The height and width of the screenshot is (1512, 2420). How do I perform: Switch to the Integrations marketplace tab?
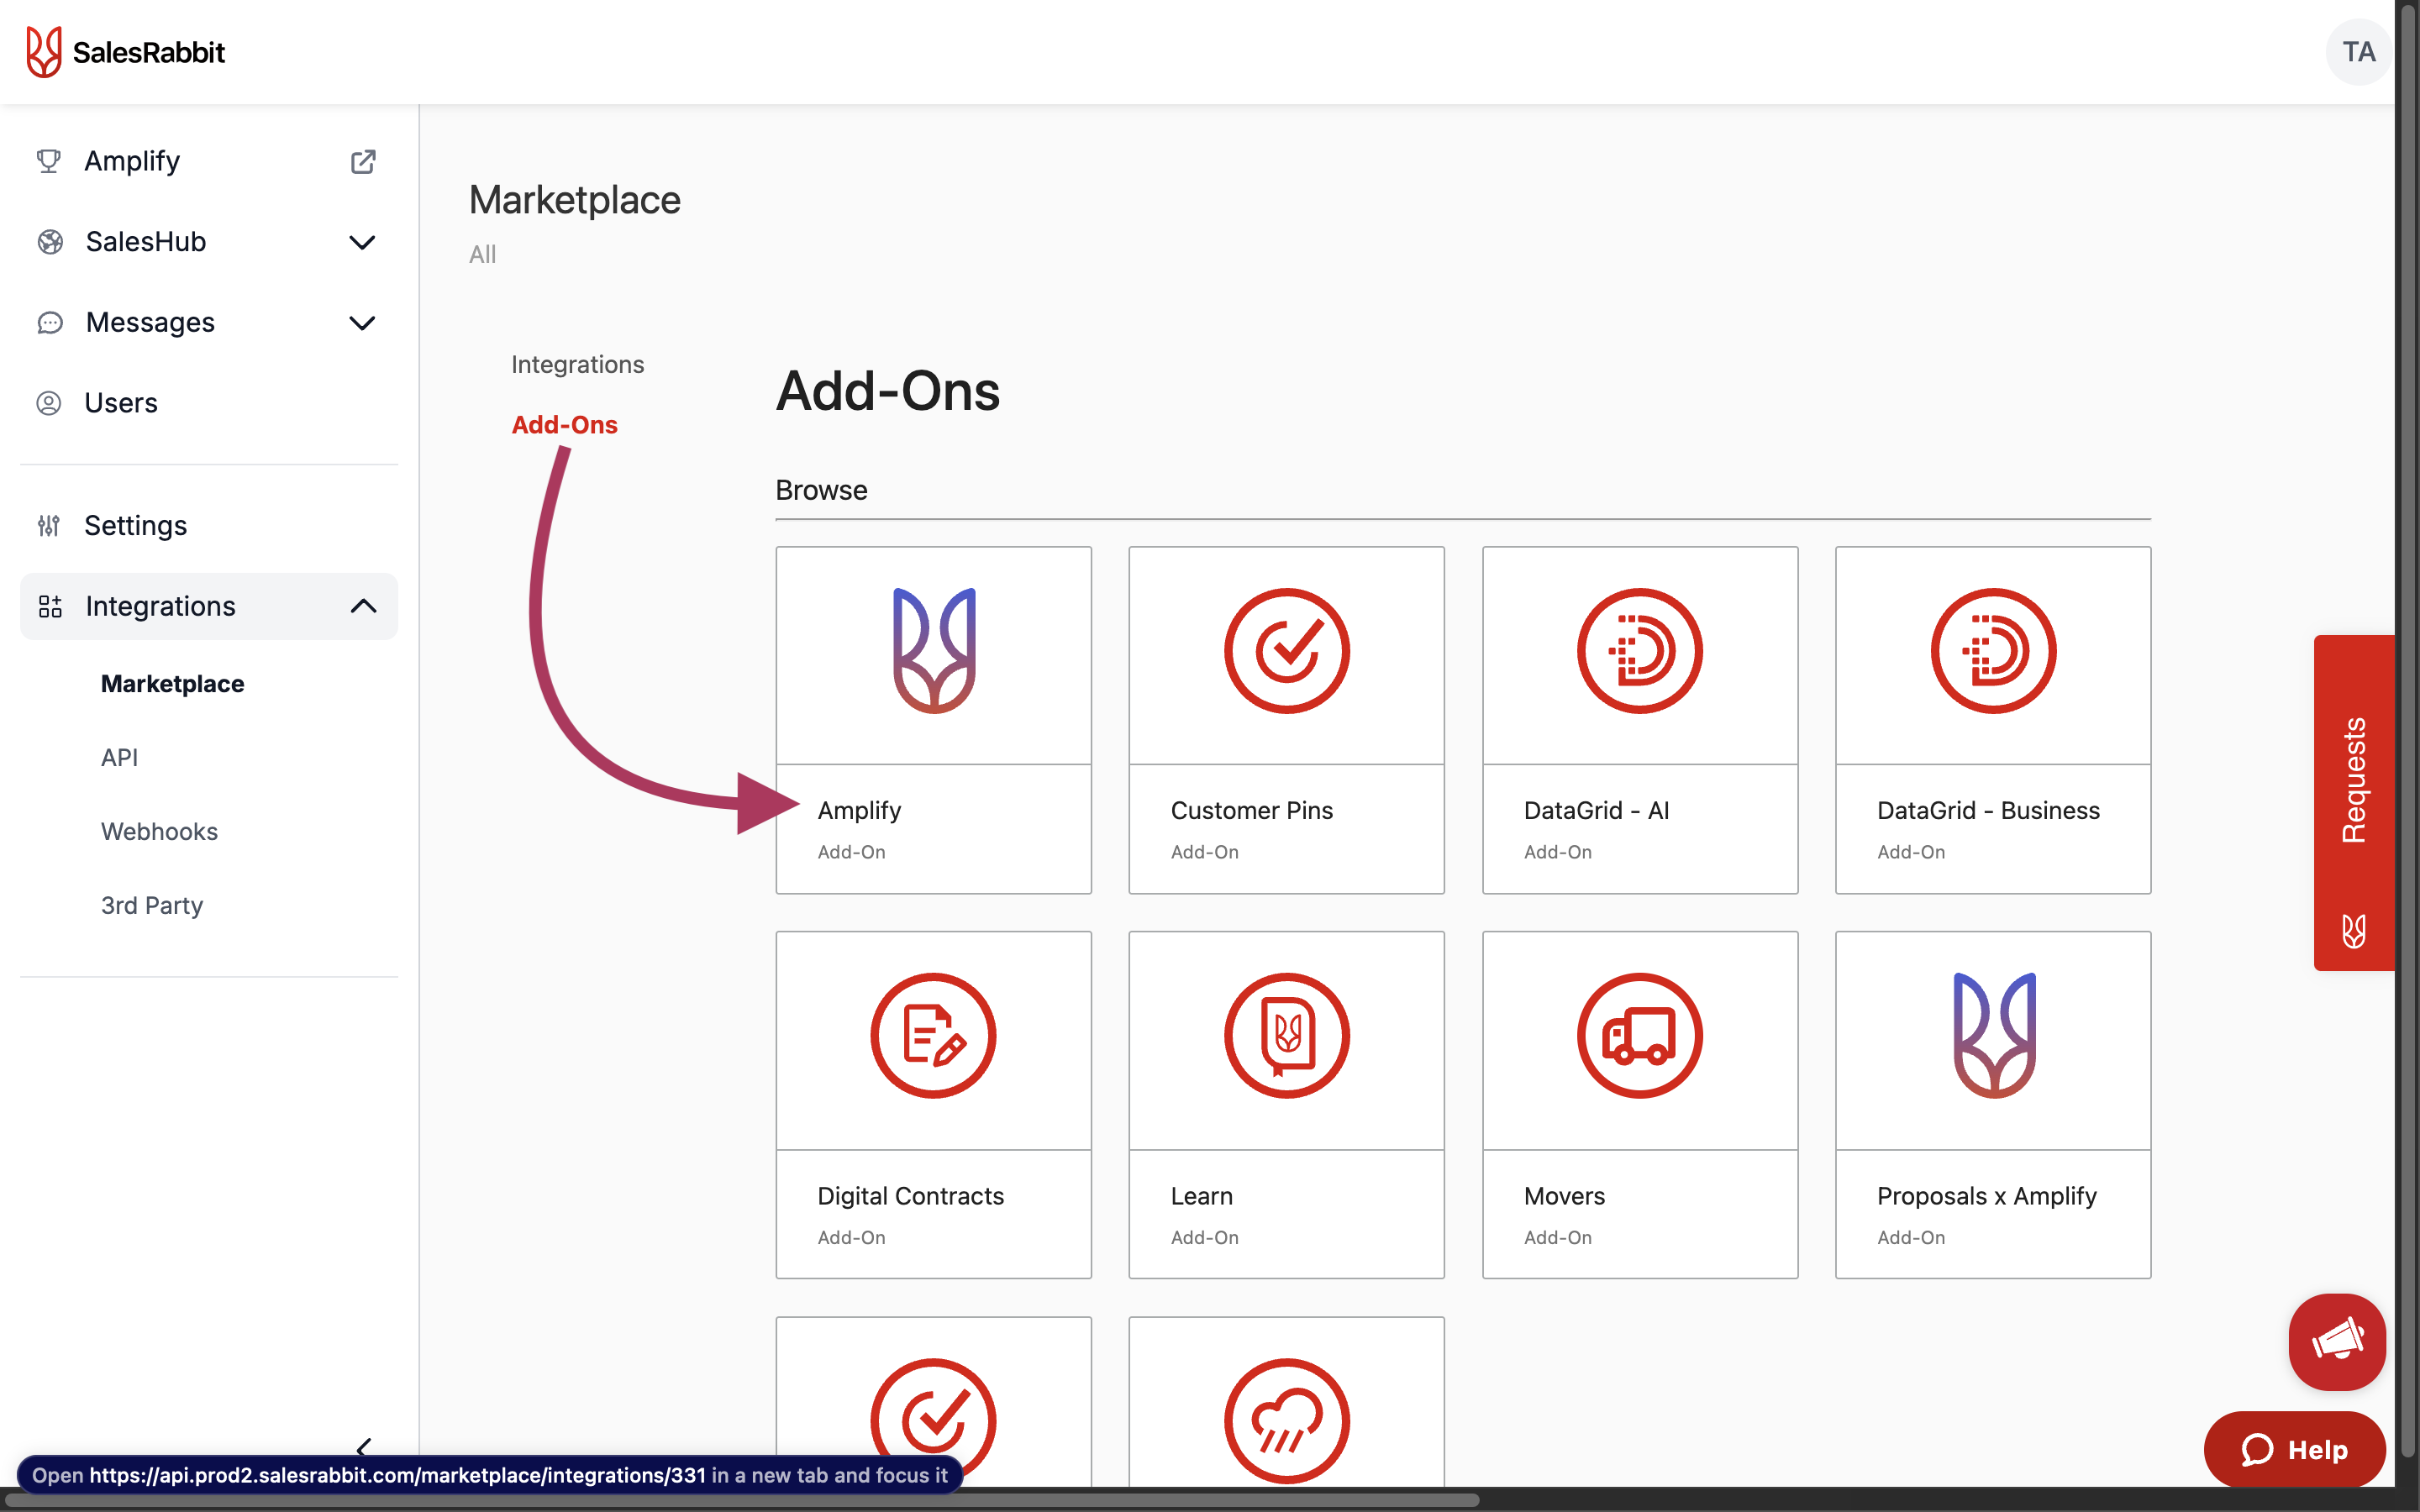pyautogui.click(x=578, y=364)
